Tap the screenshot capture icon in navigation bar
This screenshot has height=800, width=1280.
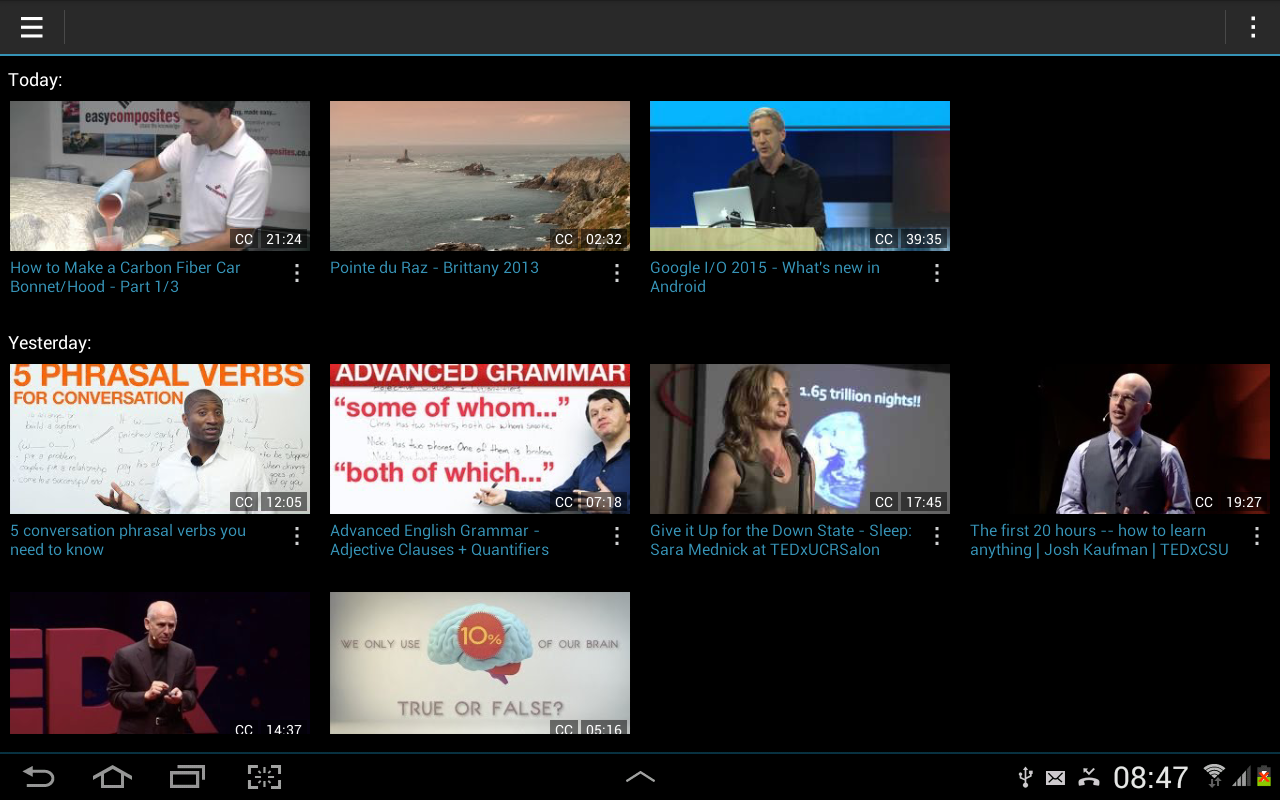[x=264, y=777]
